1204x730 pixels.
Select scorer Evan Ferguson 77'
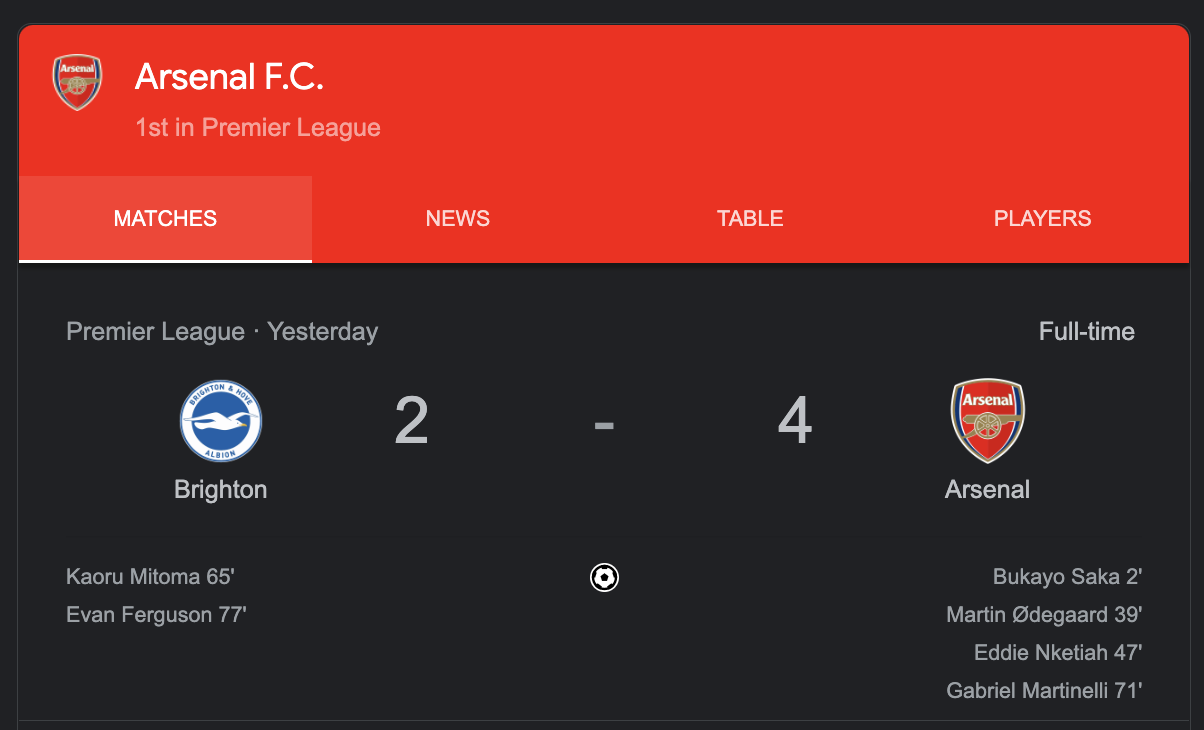pyautogui.click(x=156, y=615)
